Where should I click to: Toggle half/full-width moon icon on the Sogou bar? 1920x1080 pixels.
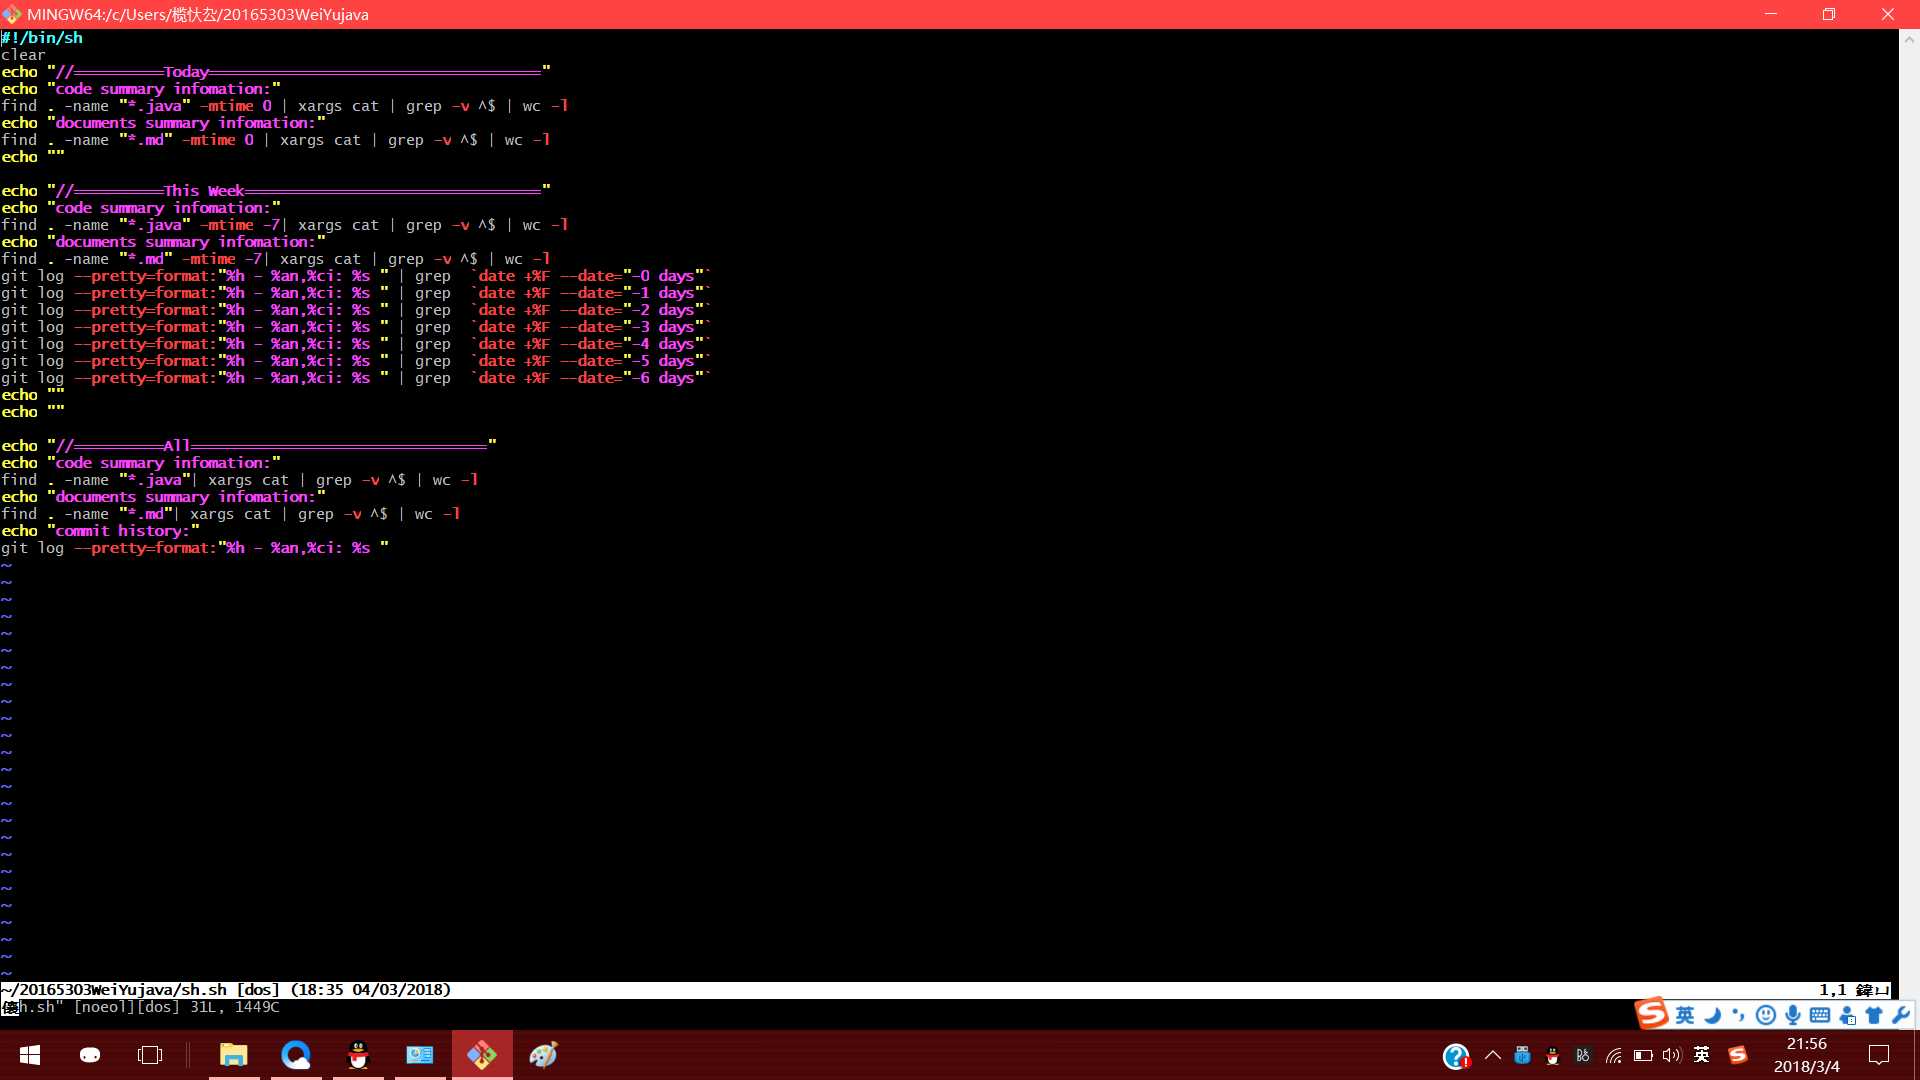pyautogui.click(x=1713, y=1016)
